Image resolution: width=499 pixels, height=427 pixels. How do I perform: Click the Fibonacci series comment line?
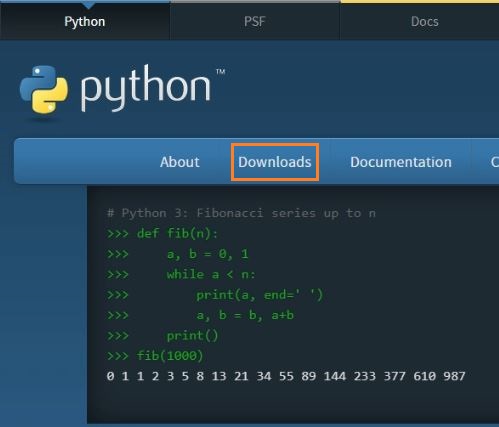coord(241,213)
